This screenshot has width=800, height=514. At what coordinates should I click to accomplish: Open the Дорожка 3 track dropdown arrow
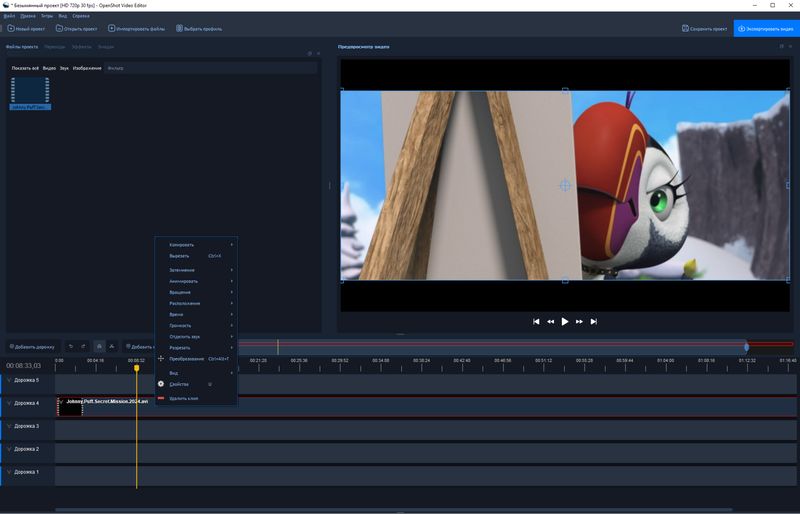9,426
